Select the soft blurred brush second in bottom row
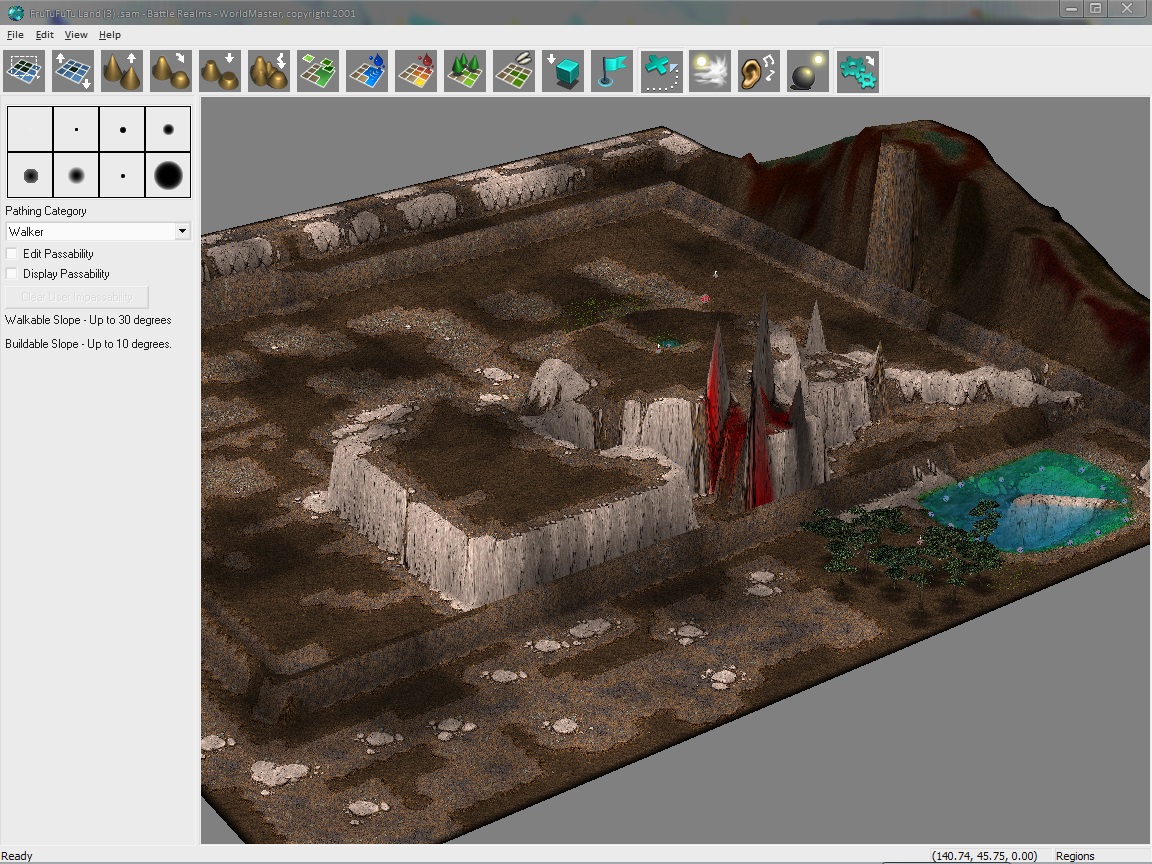The image size is (1152, 864). [76, 175]
